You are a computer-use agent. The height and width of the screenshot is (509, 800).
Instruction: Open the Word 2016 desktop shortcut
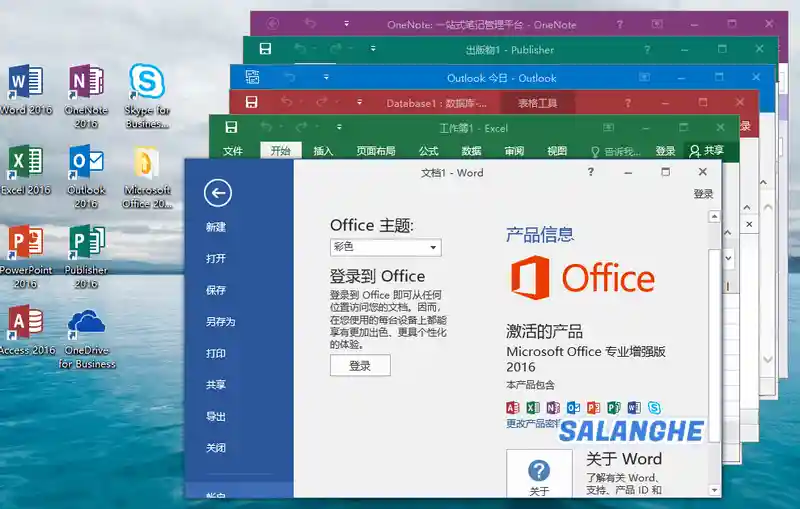[26, 90]
